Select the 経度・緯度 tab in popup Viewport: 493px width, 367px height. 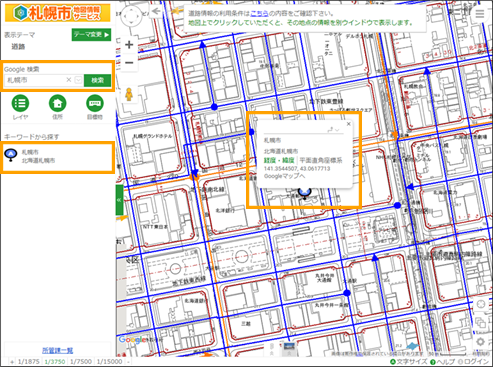click(x=279, y=160)
